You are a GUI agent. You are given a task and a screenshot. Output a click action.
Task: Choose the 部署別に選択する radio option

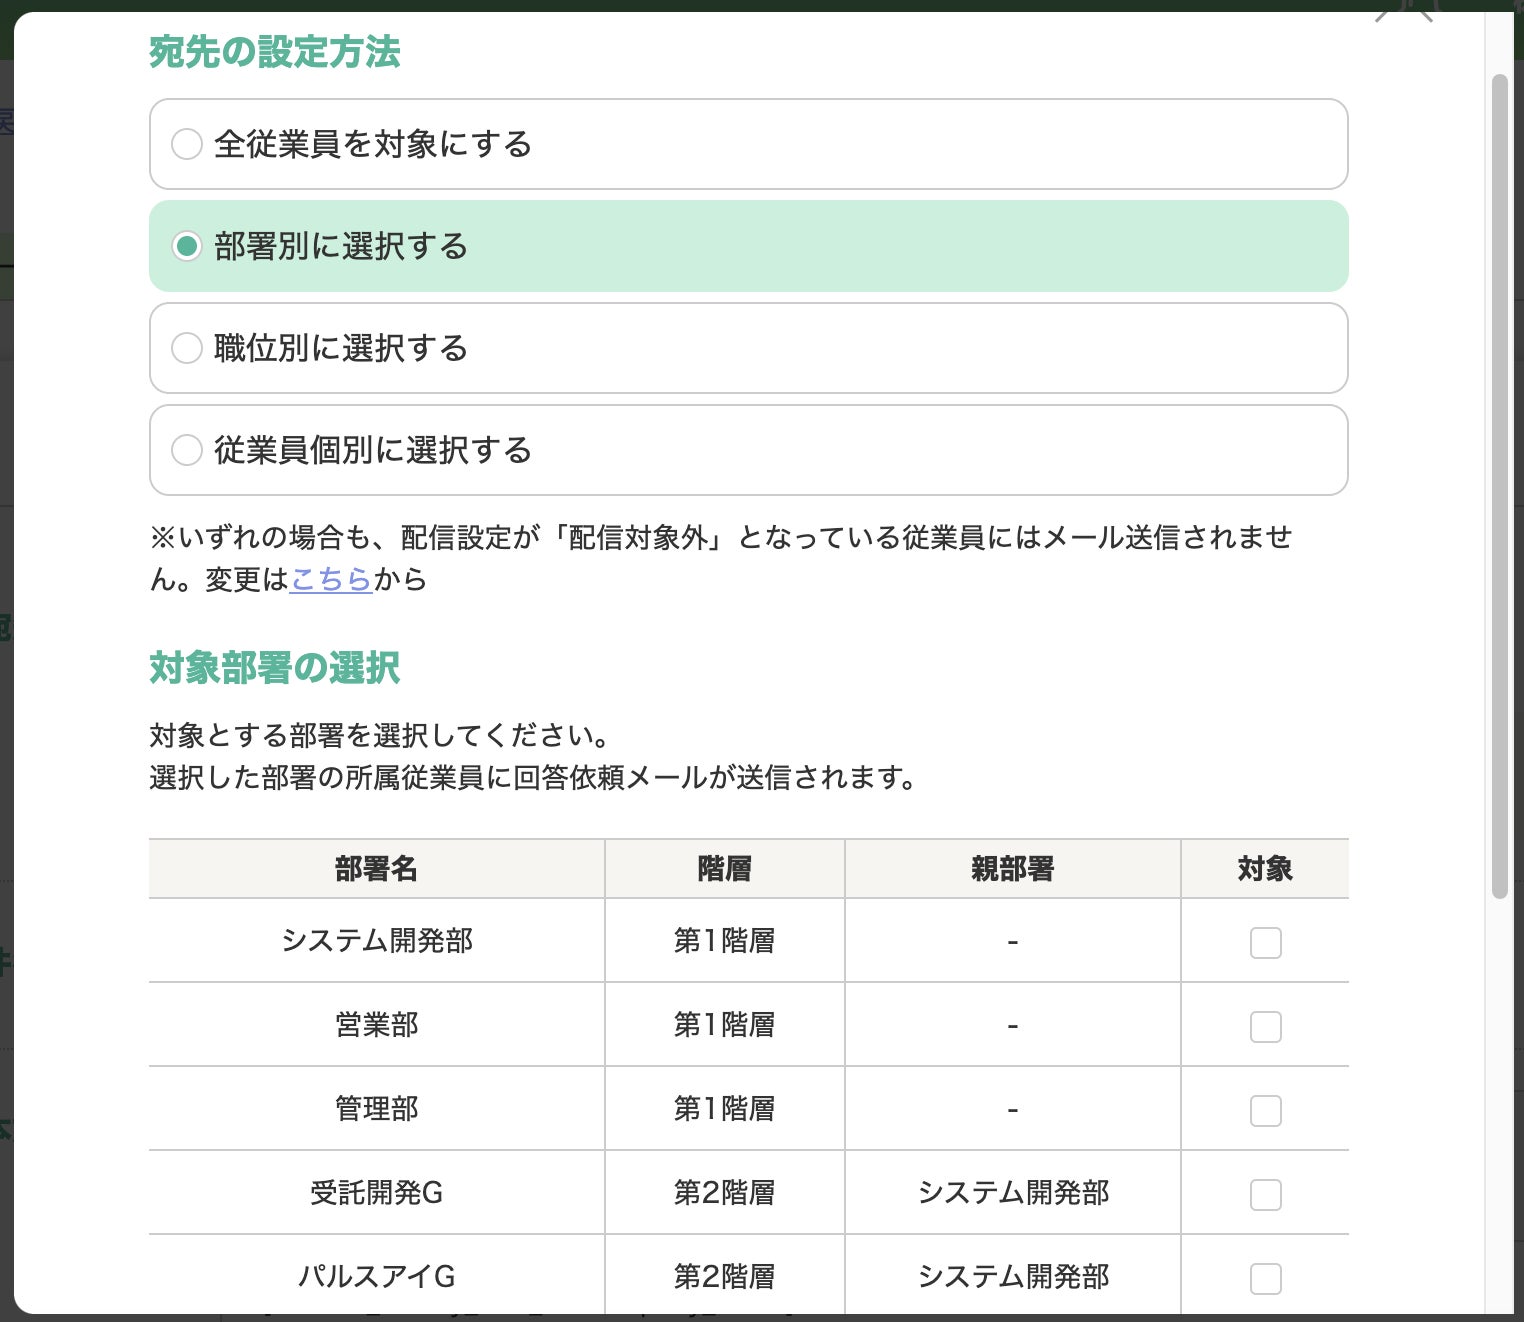point(187,246)
